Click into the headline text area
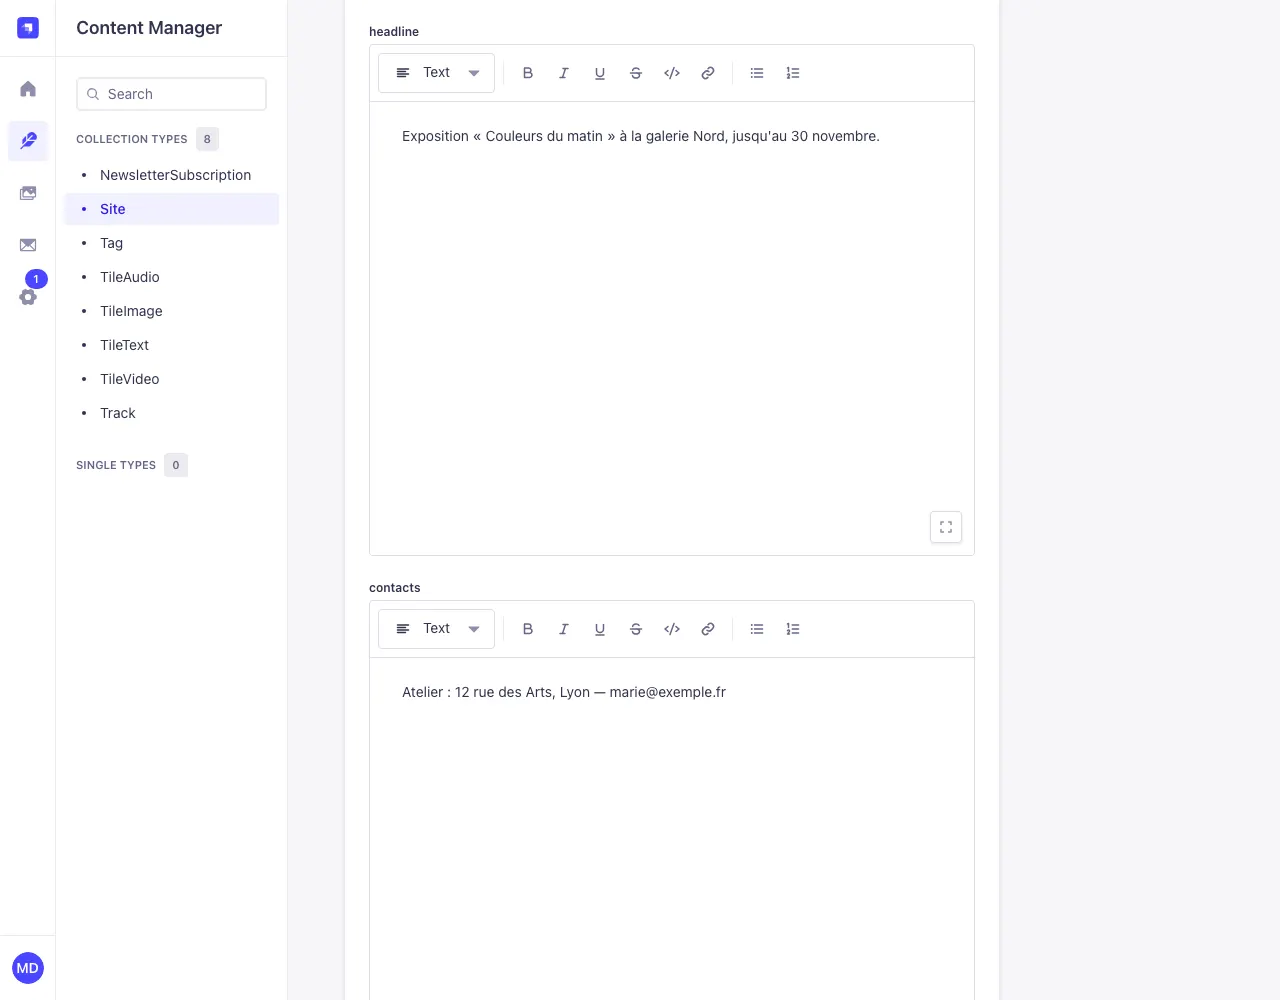The height and width of the screenshot is (1000, 1280). pos(672,328)
